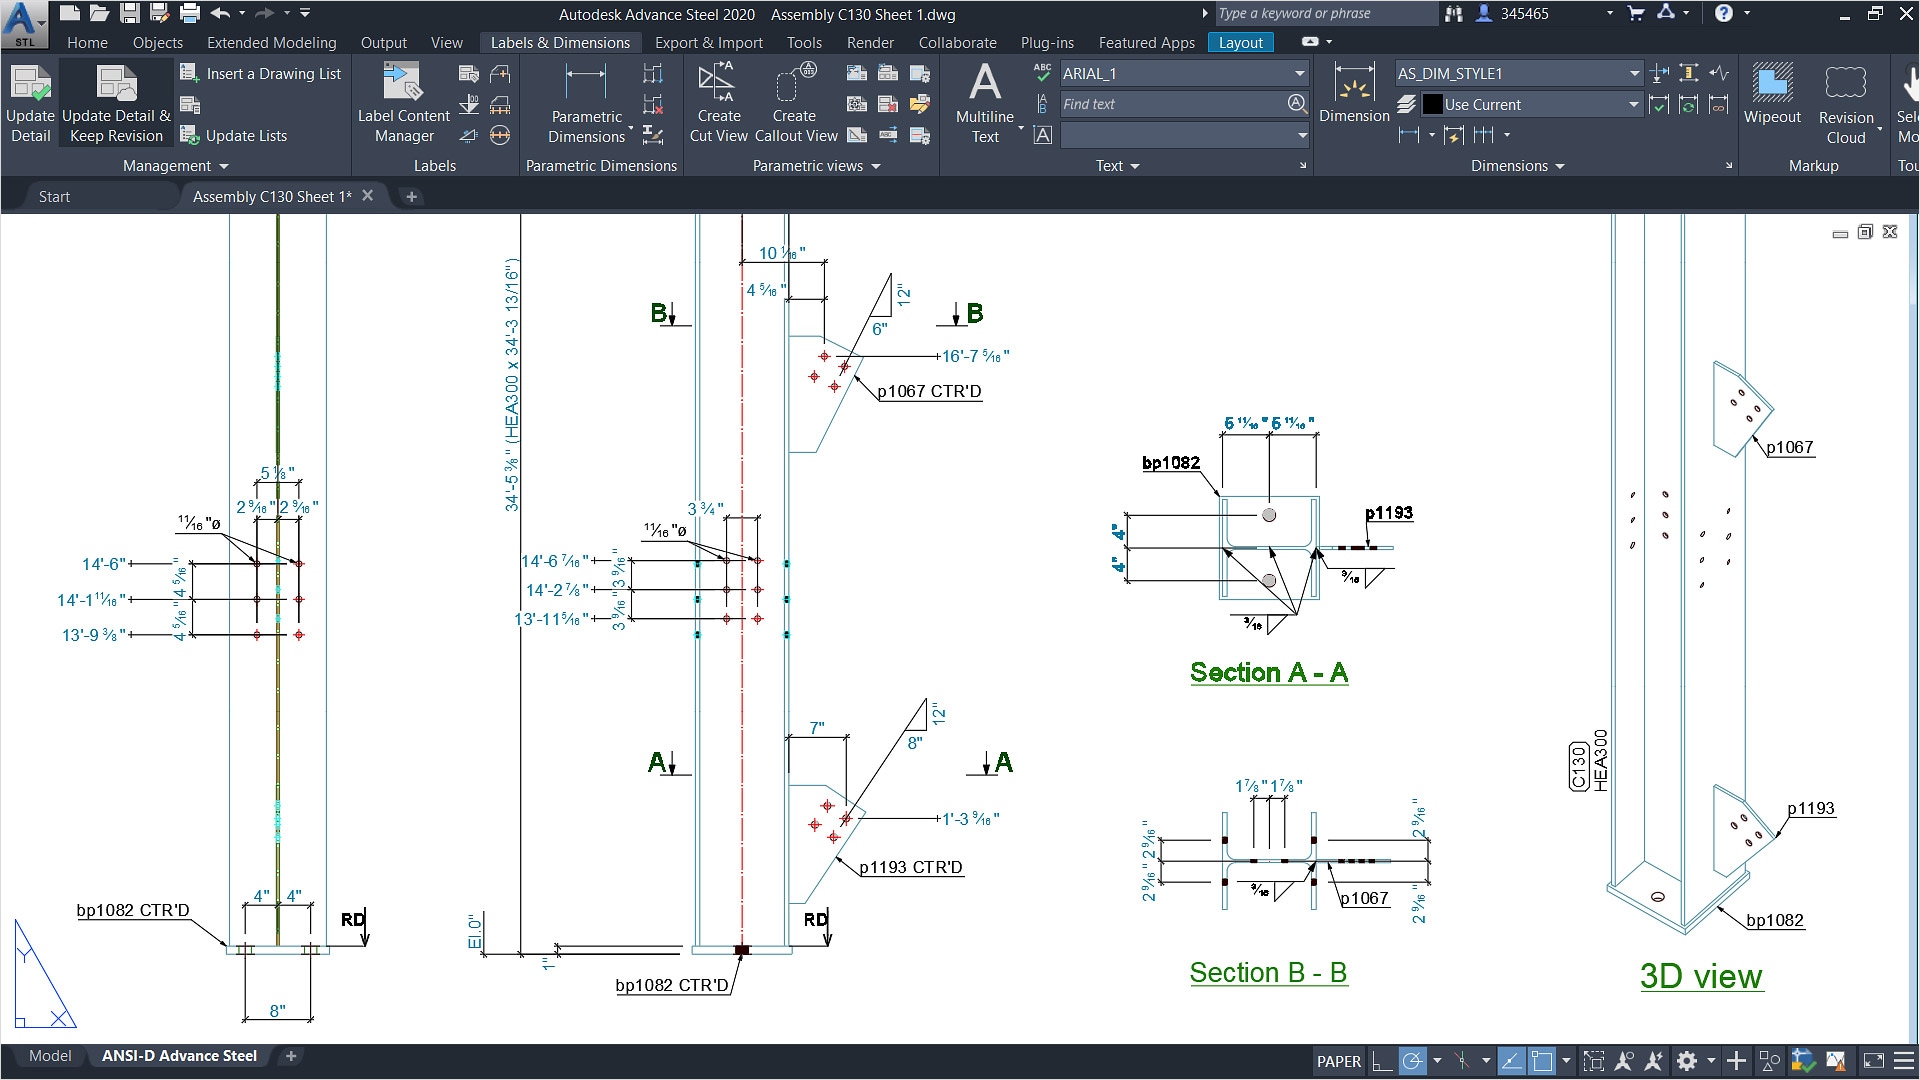Click Create Callout View

coord(796,104)
